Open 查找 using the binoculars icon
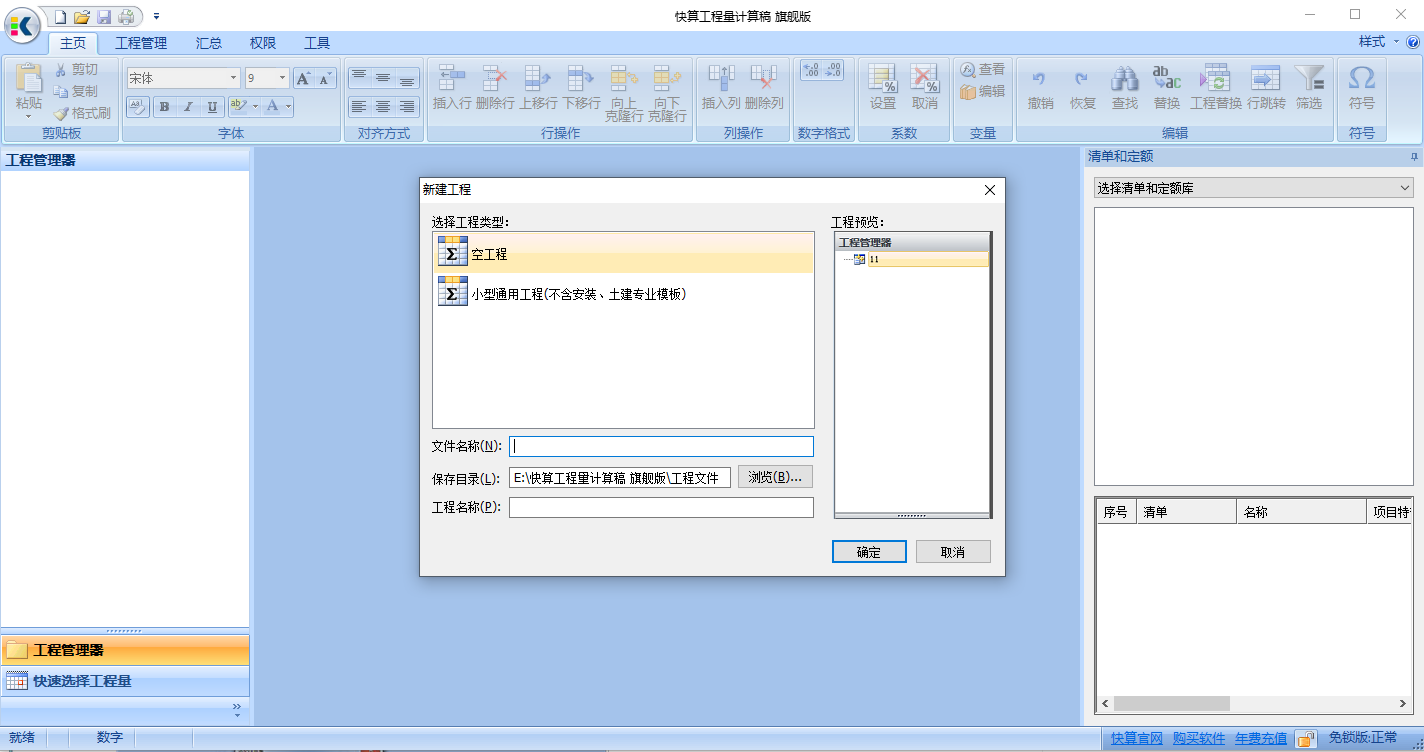This screenshot has width=1424, height=752. [x=1124, y=88]
